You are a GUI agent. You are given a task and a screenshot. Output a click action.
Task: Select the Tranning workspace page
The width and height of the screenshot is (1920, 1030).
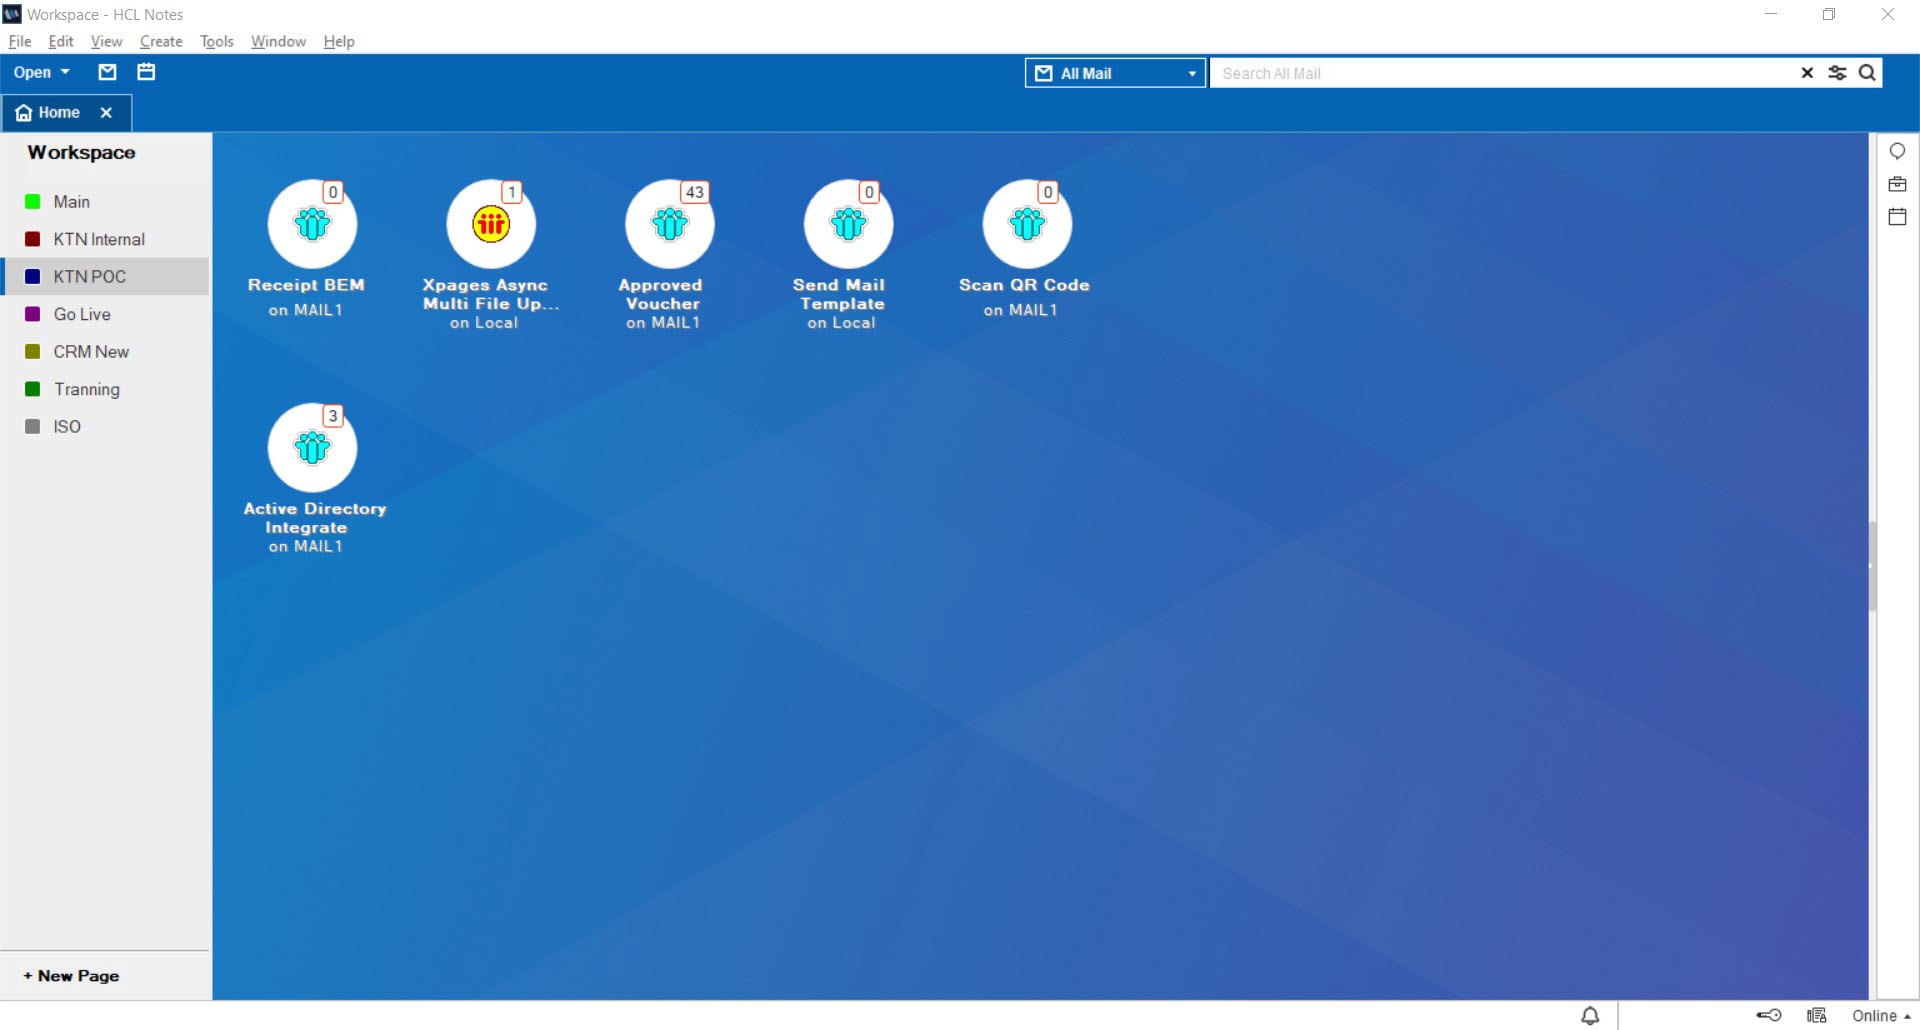105,389
